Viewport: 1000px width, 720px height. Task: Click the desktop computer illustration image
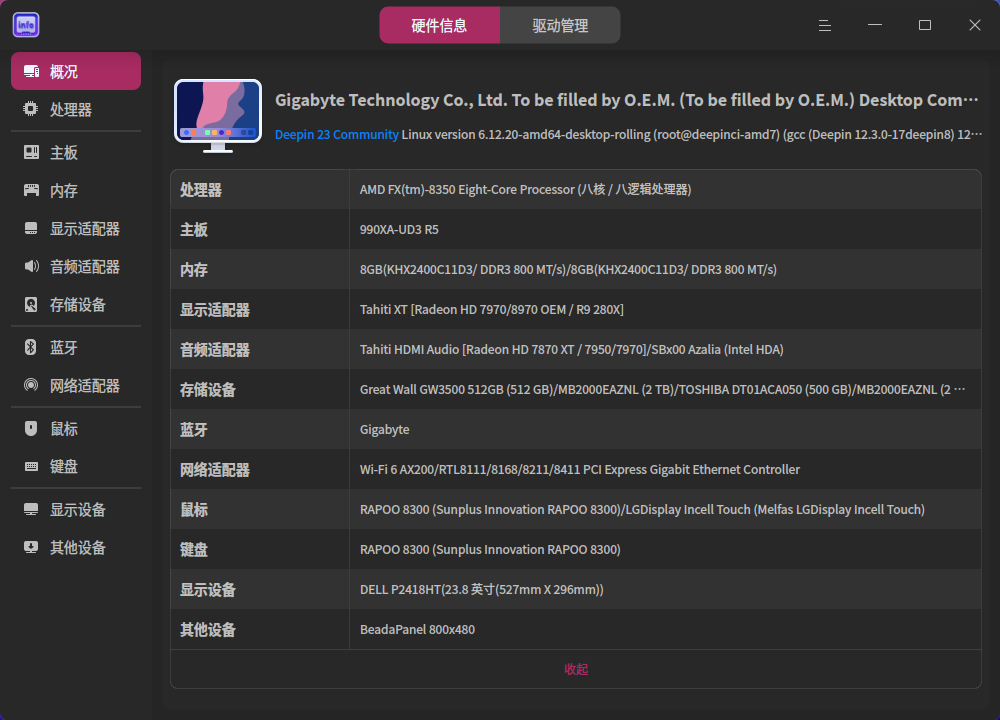coord(218,115)
